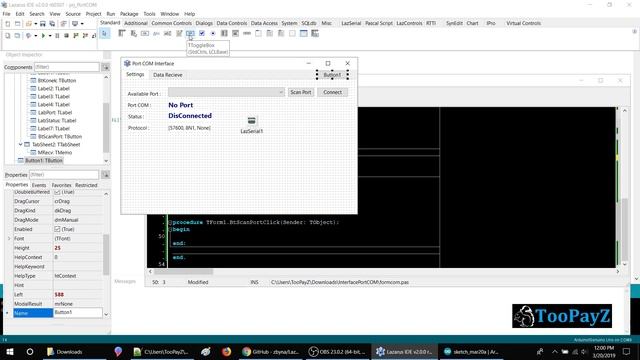Toggle the DoubleBuffered property checkbox
Image resolution: width=640 pixels, height=360 pixels.
[x=57, y=192]
